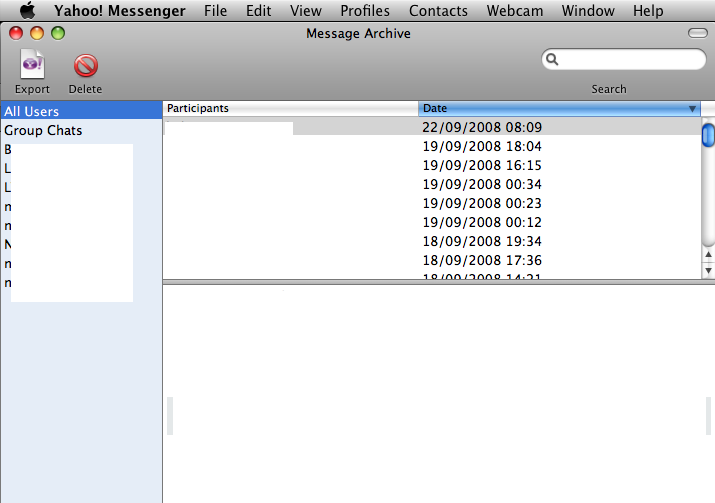
Task: Click the Apple menu icon
Action: click(27, 11)
